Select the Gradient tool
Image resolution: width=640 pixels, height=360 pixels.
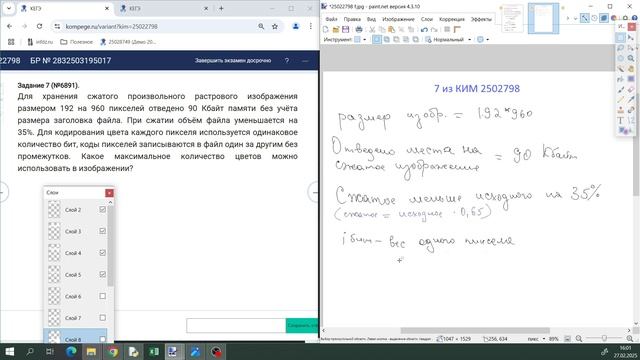click(x=631, y=79)
